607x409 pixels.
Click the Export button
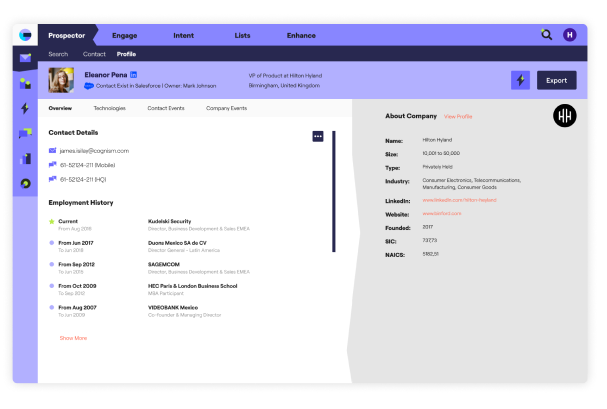(x=556, y=80)
